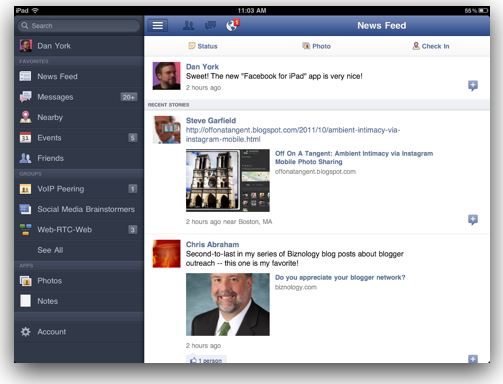Click the 20+ Messages badge
Image resolution: width=503 pixels, height=384 pixels.
click(129, 97)
